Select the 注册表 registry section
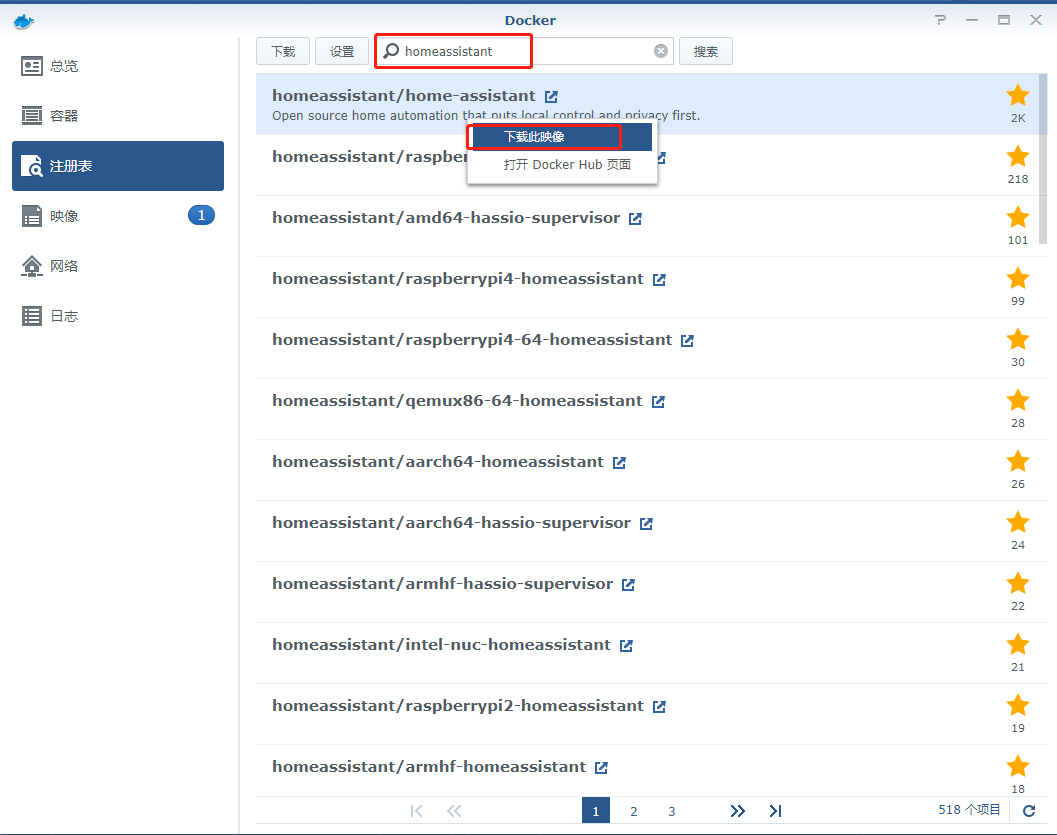 (x=118, y=166)
